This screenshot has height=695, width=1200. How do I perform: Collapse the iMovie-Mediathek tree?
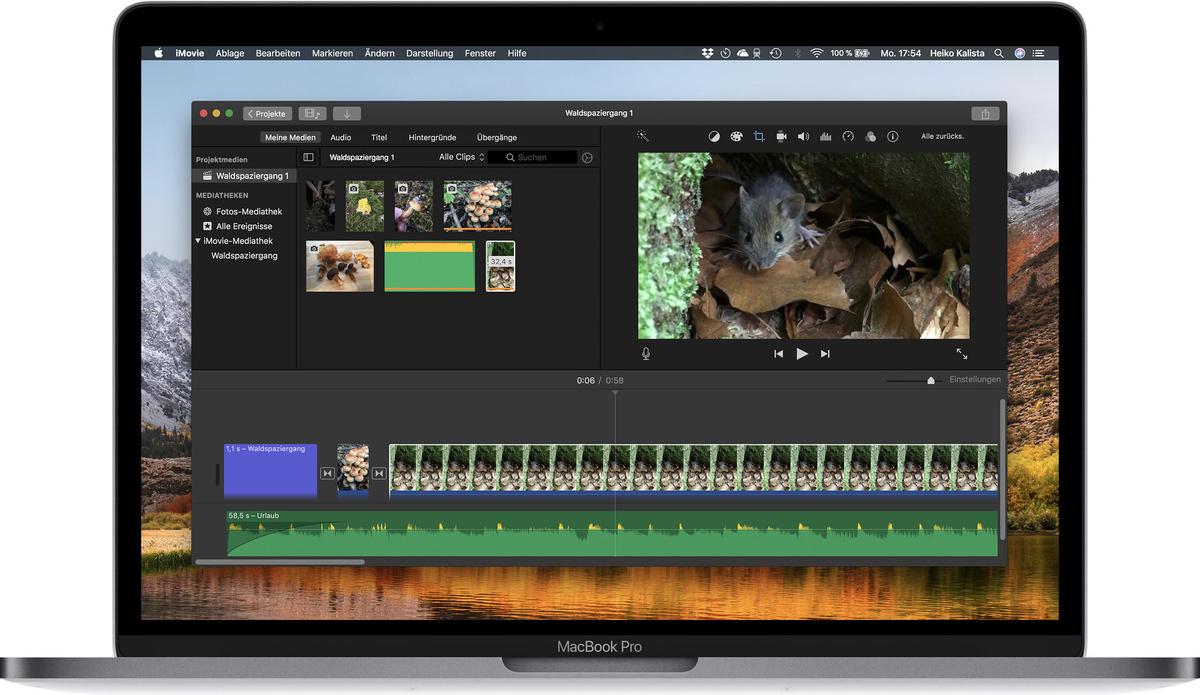tap(198, 241)
